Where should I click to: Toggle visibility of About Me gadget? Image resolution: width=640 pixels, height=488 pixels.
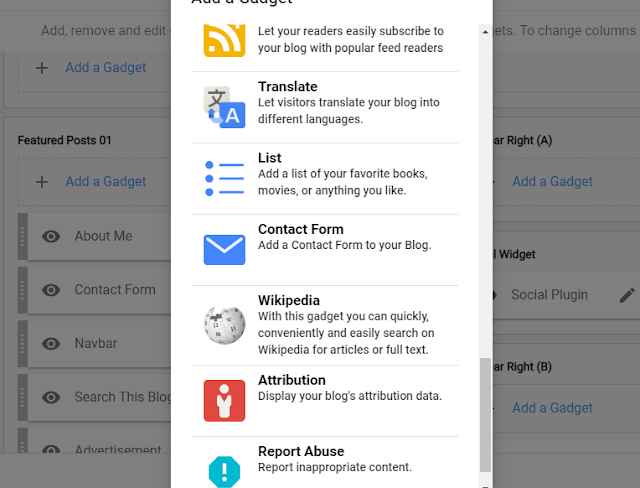51,236
